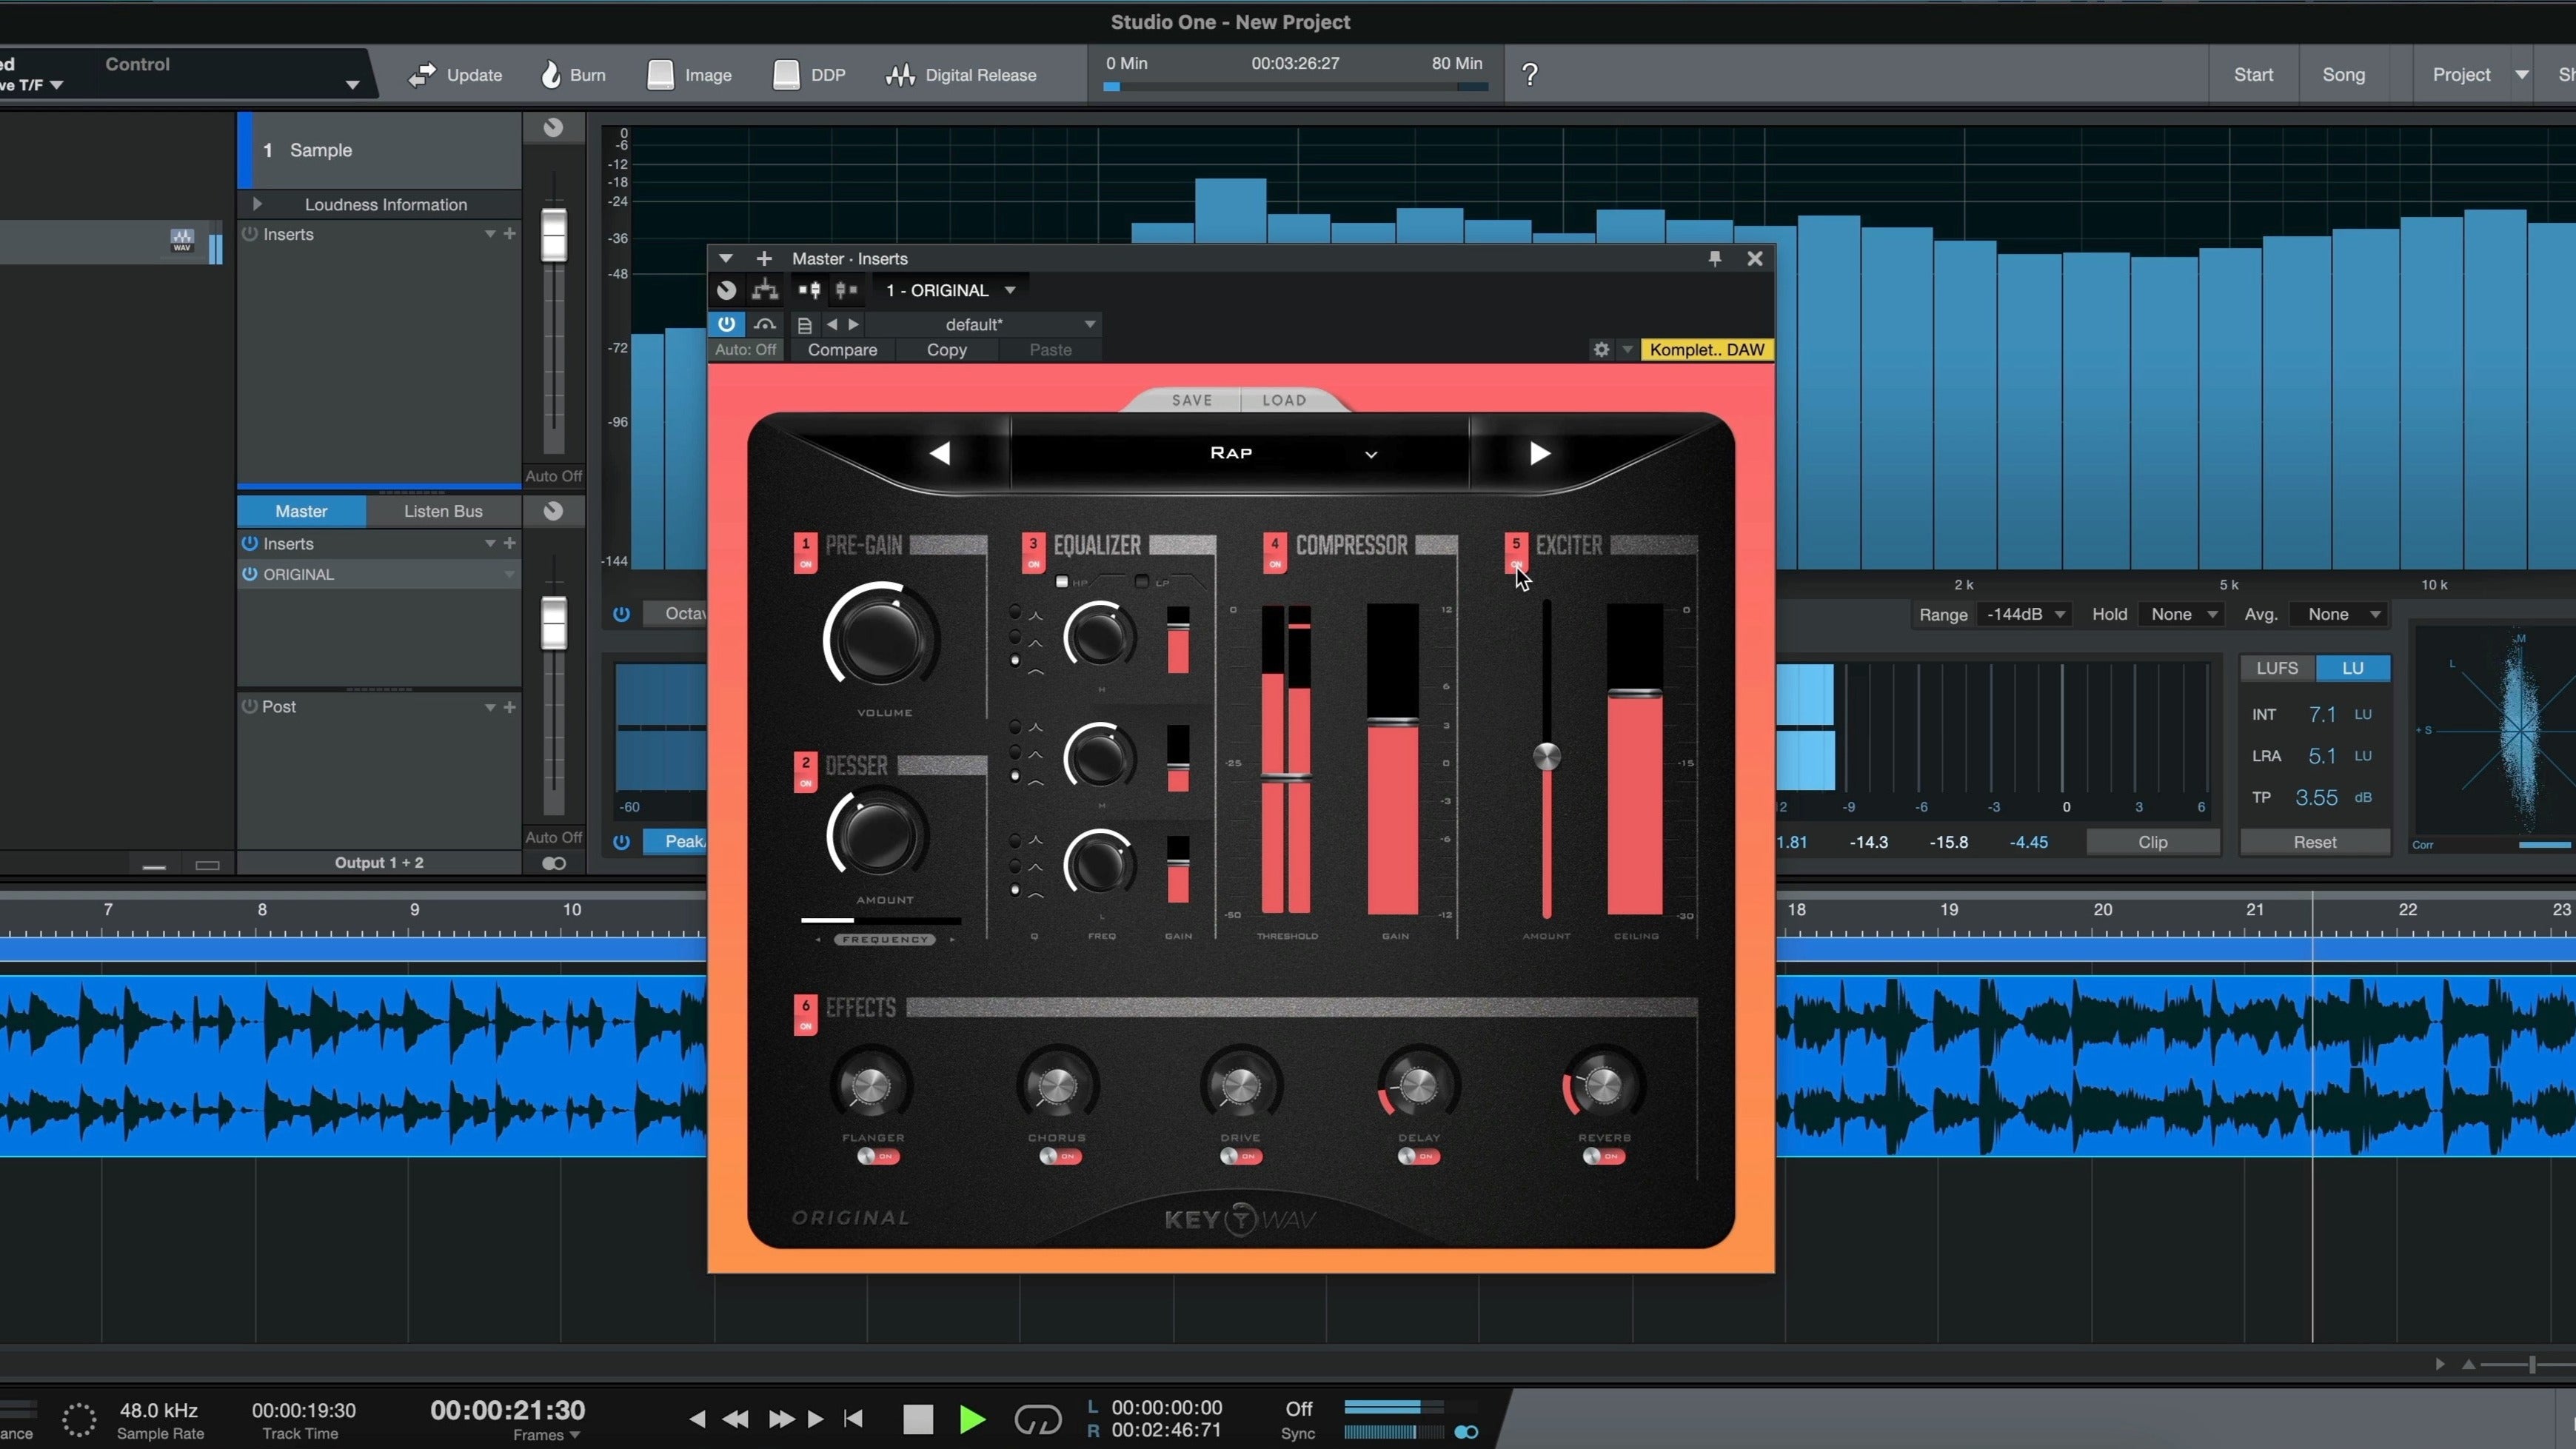
Task: Toggle the ORIGINAL plugin power button
Action: point(250,574)
